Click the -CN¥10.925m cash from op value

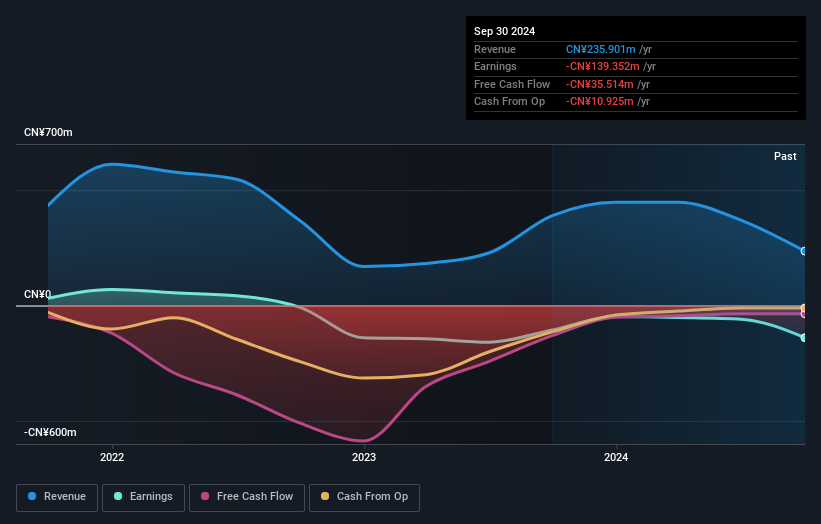(x=600, y=102)
